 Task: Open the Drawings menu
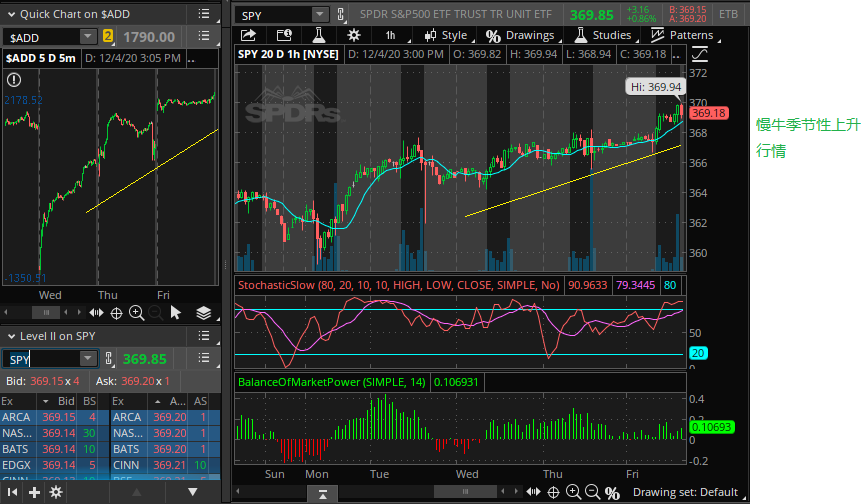522,35
